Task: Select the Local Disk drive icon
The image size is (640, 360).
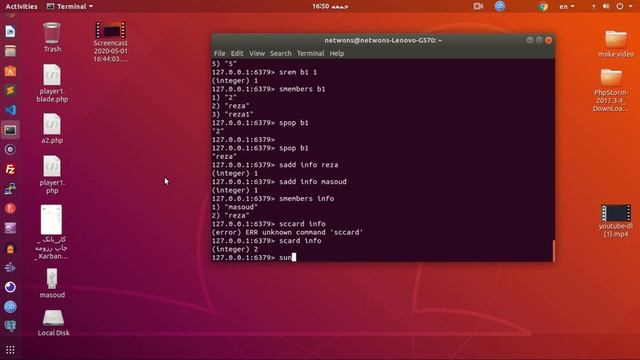Action: click(x=53, y=323)
